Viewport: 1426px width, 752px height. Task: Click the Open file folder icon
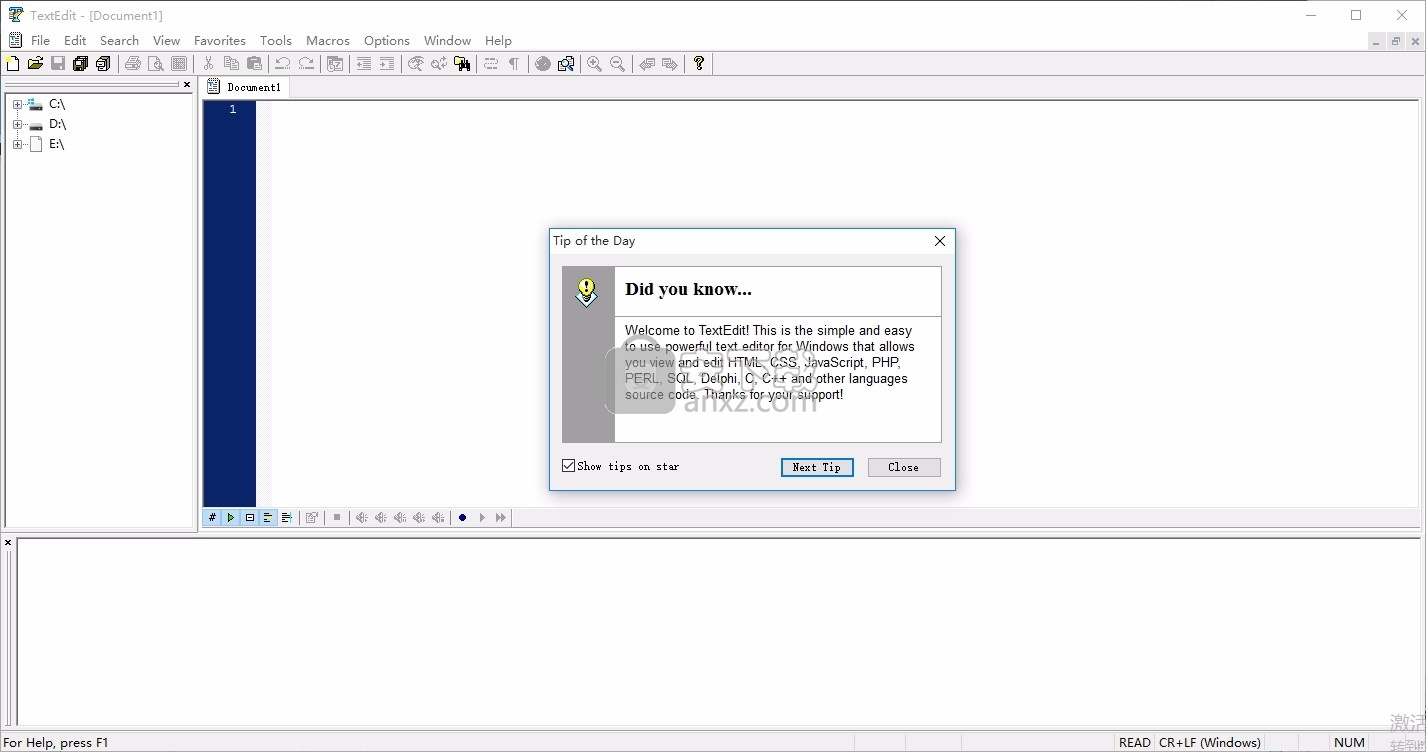click(35, 64)
